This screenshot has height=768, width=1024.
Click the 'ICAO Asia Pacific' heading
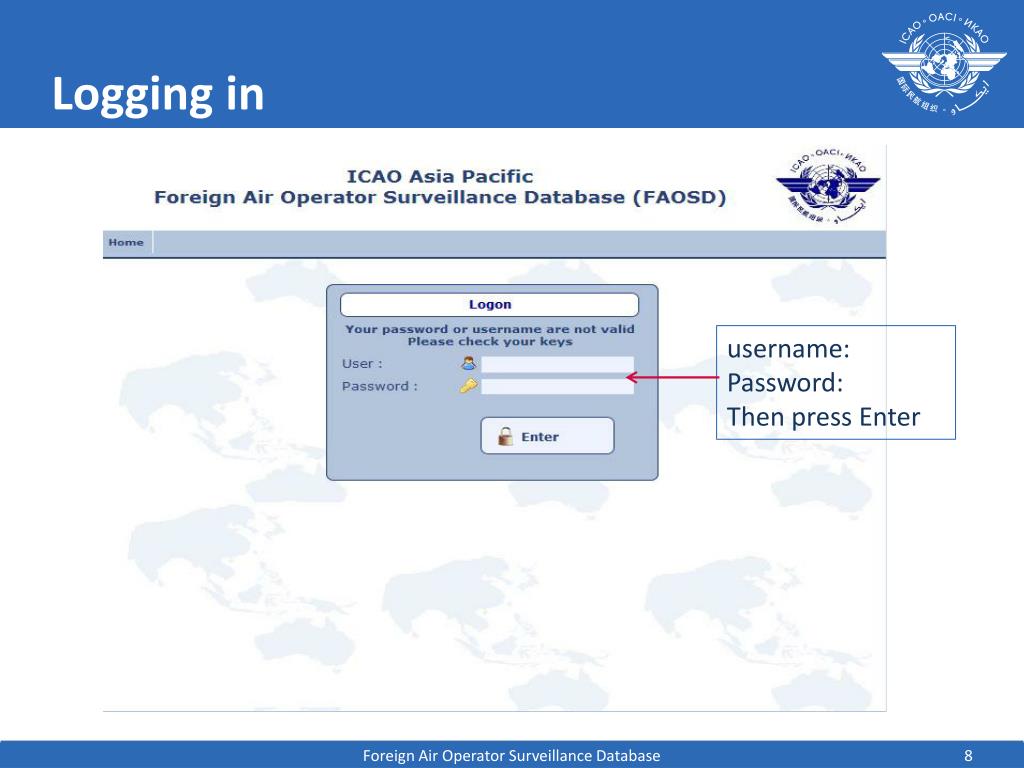click(x=440, y=176)
